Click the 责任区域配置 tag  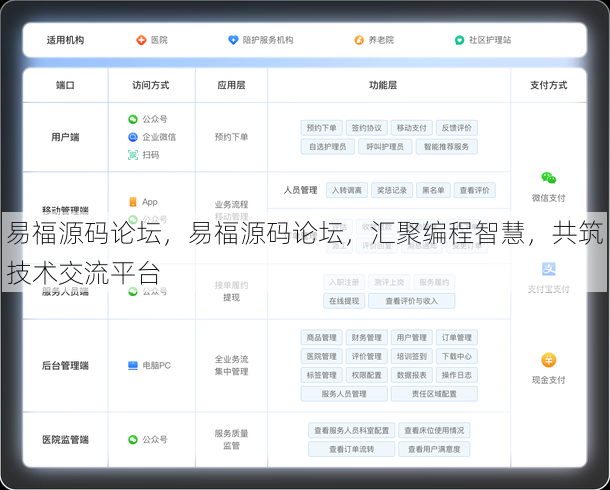tap(434, 394)
